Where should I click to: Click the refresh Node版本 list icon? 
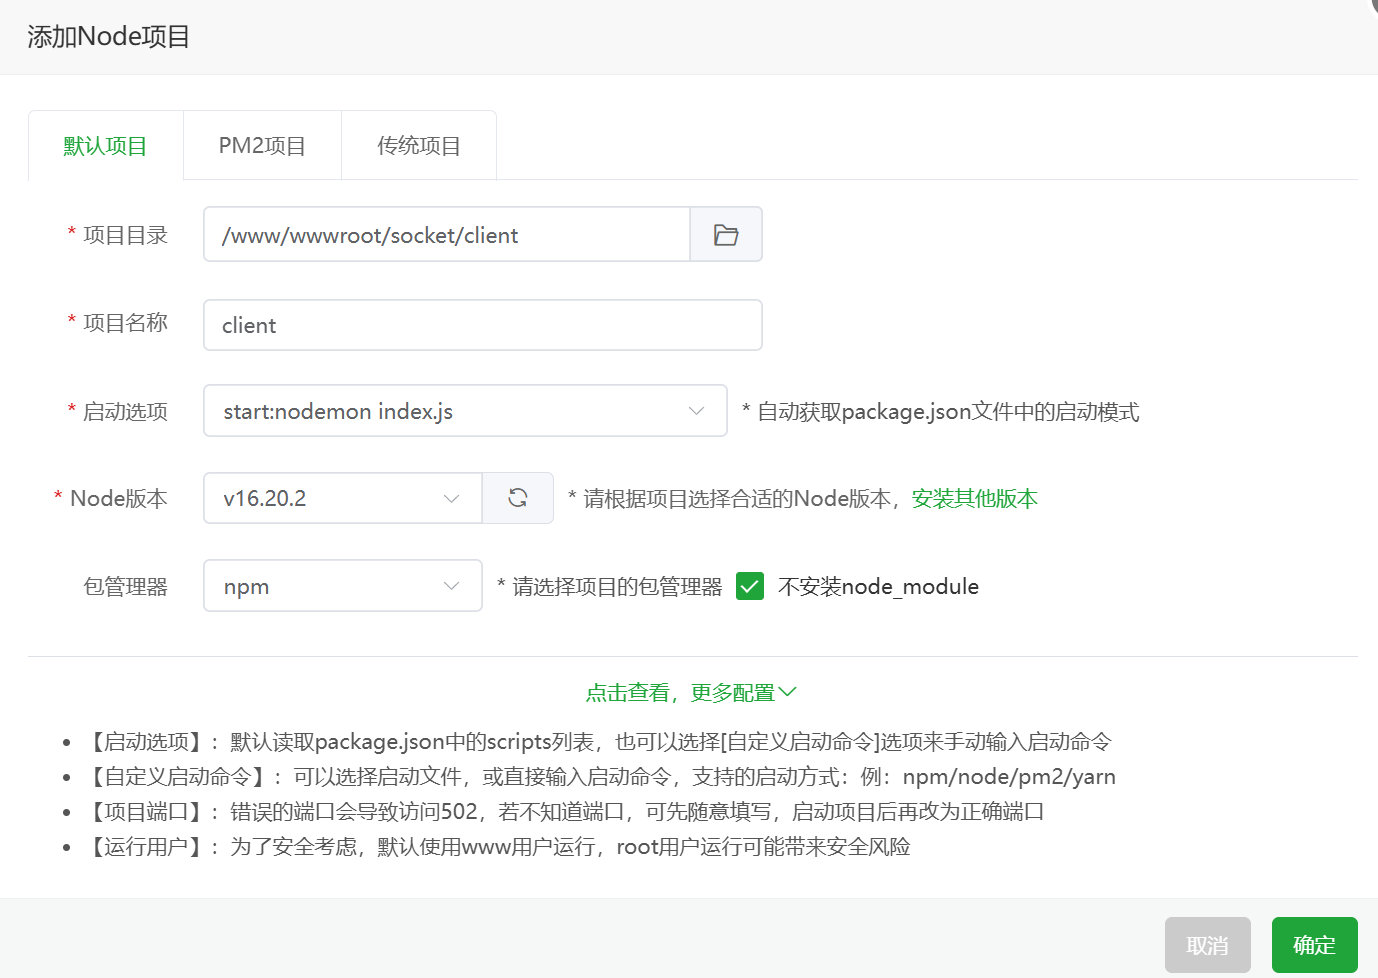[x=518, y=498]
